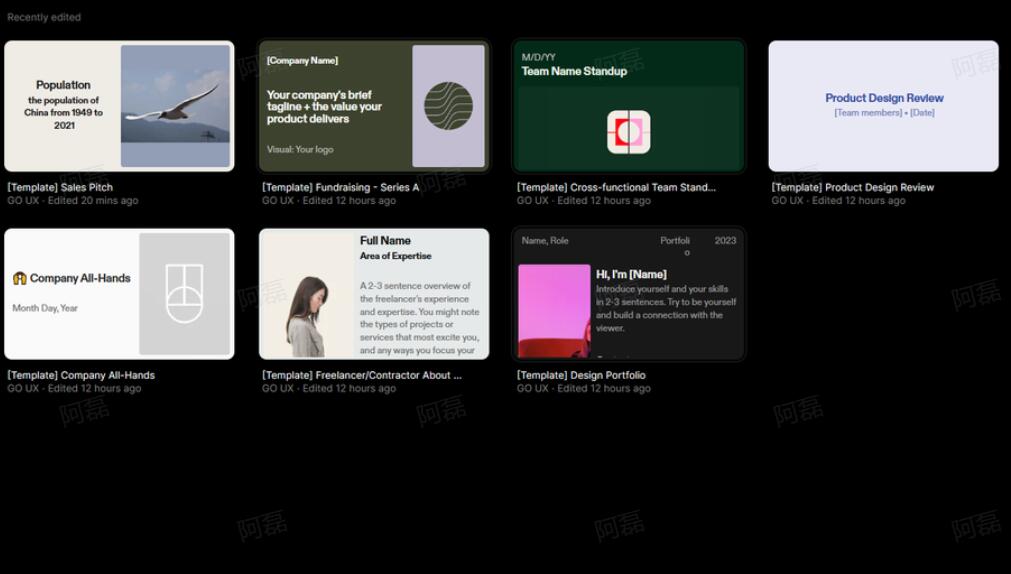1011x574 pixels.
Task: Click 'GO UX · Edited 20 mins ago' text
Action: [x=73, y=201]
